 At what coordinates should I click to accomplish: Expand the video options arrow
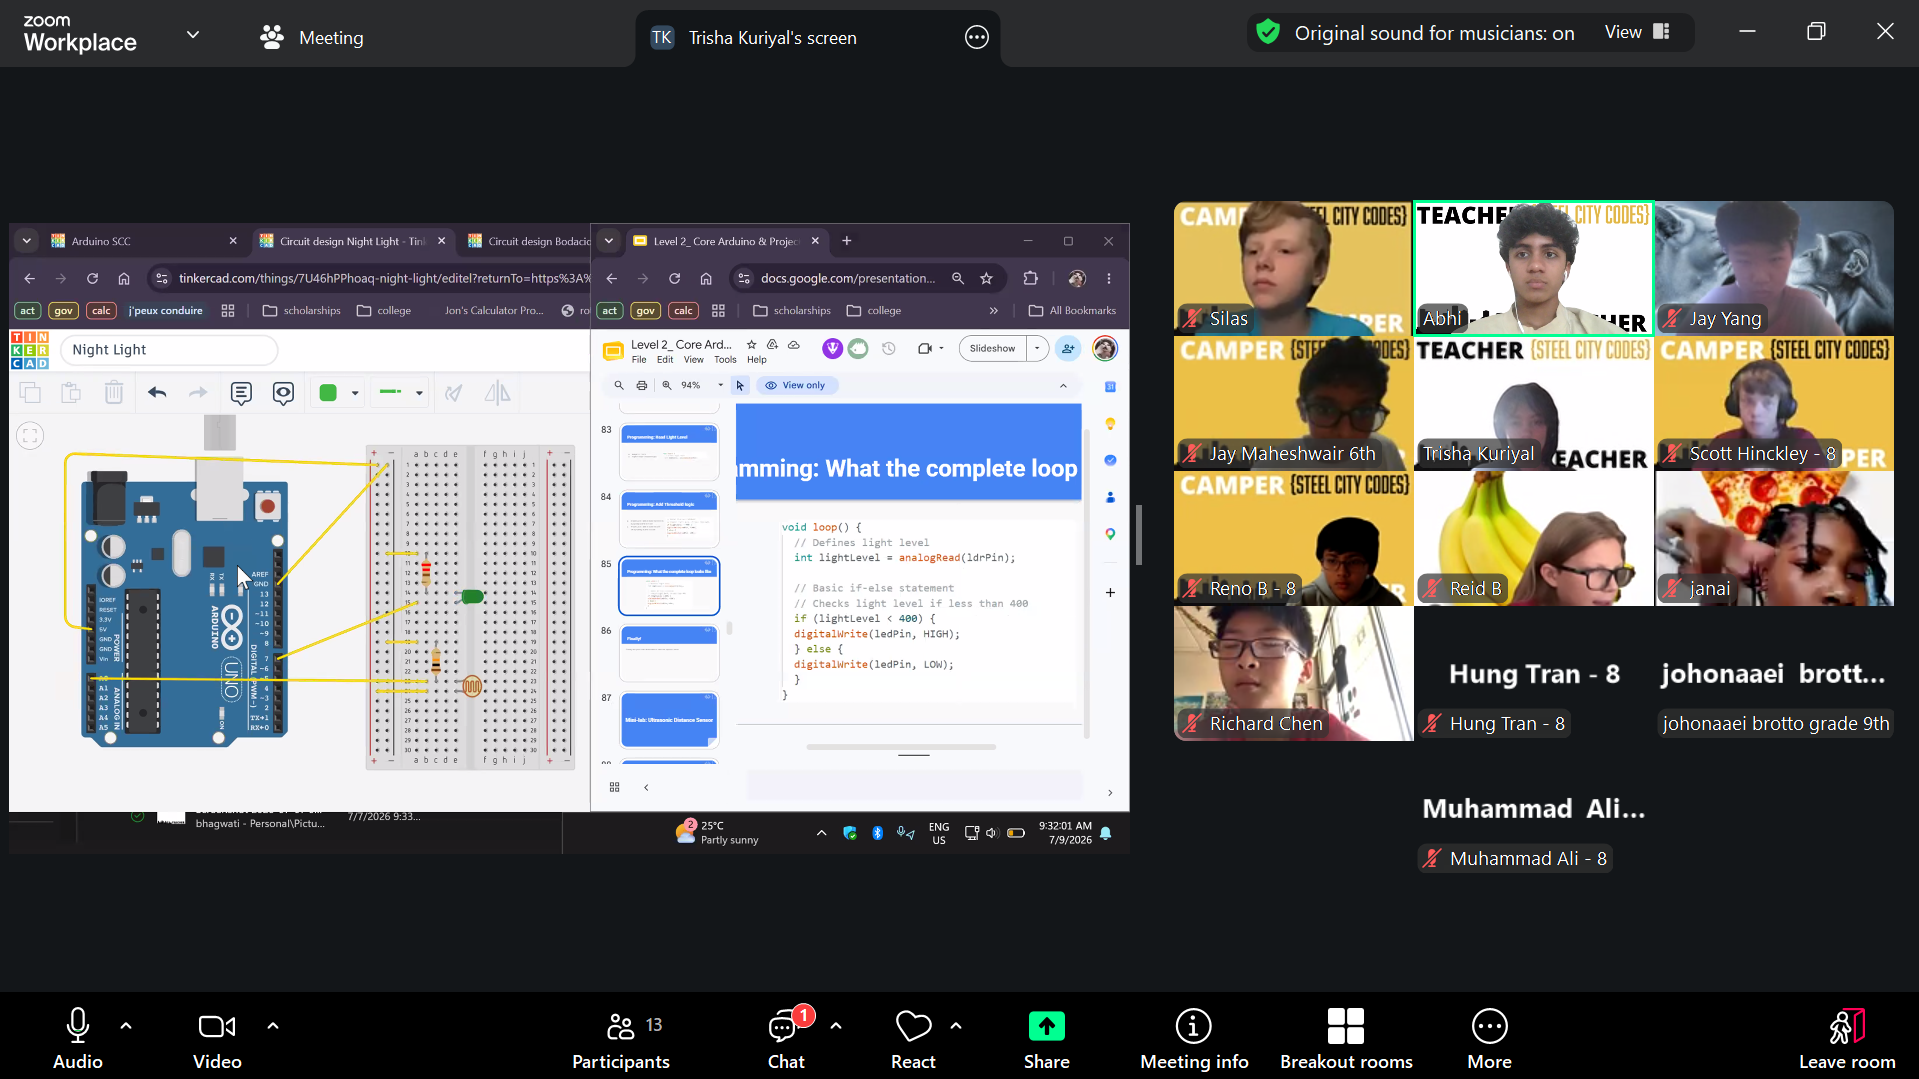273,1026
